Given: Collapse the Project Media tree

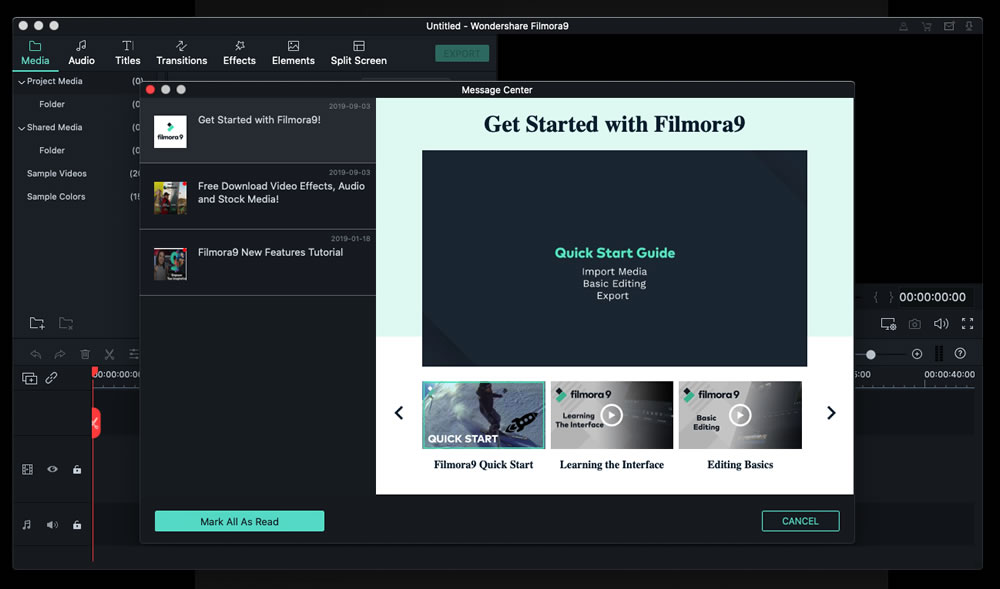Looking at the screenshot, I should pos(22,82).
